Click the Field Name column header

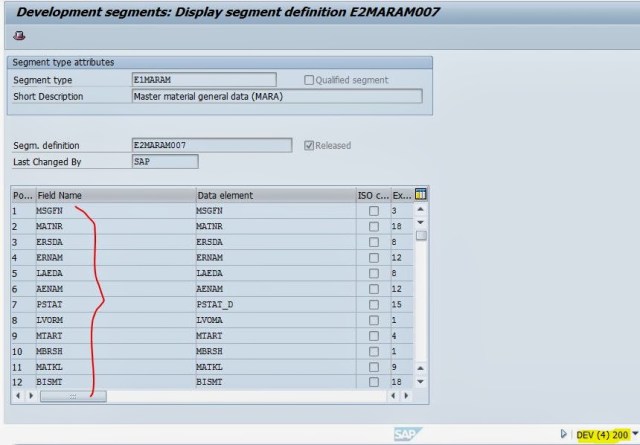(116, 195)
